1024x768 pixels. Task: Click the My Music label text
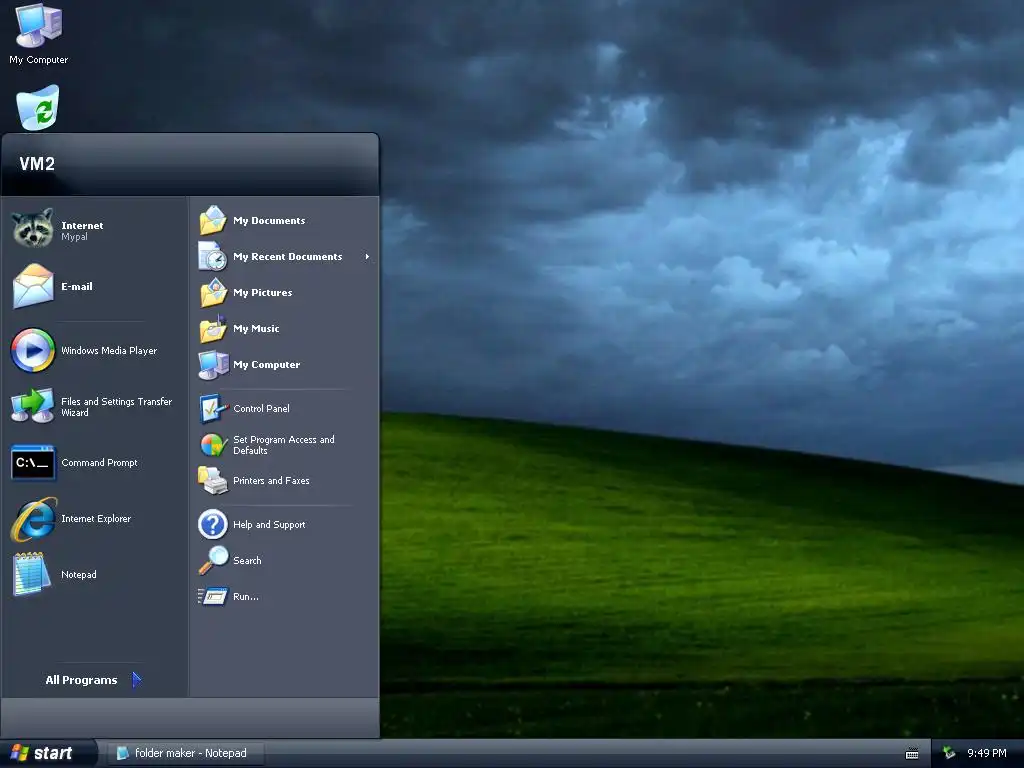pyautogui.click(x=256, y=328)
